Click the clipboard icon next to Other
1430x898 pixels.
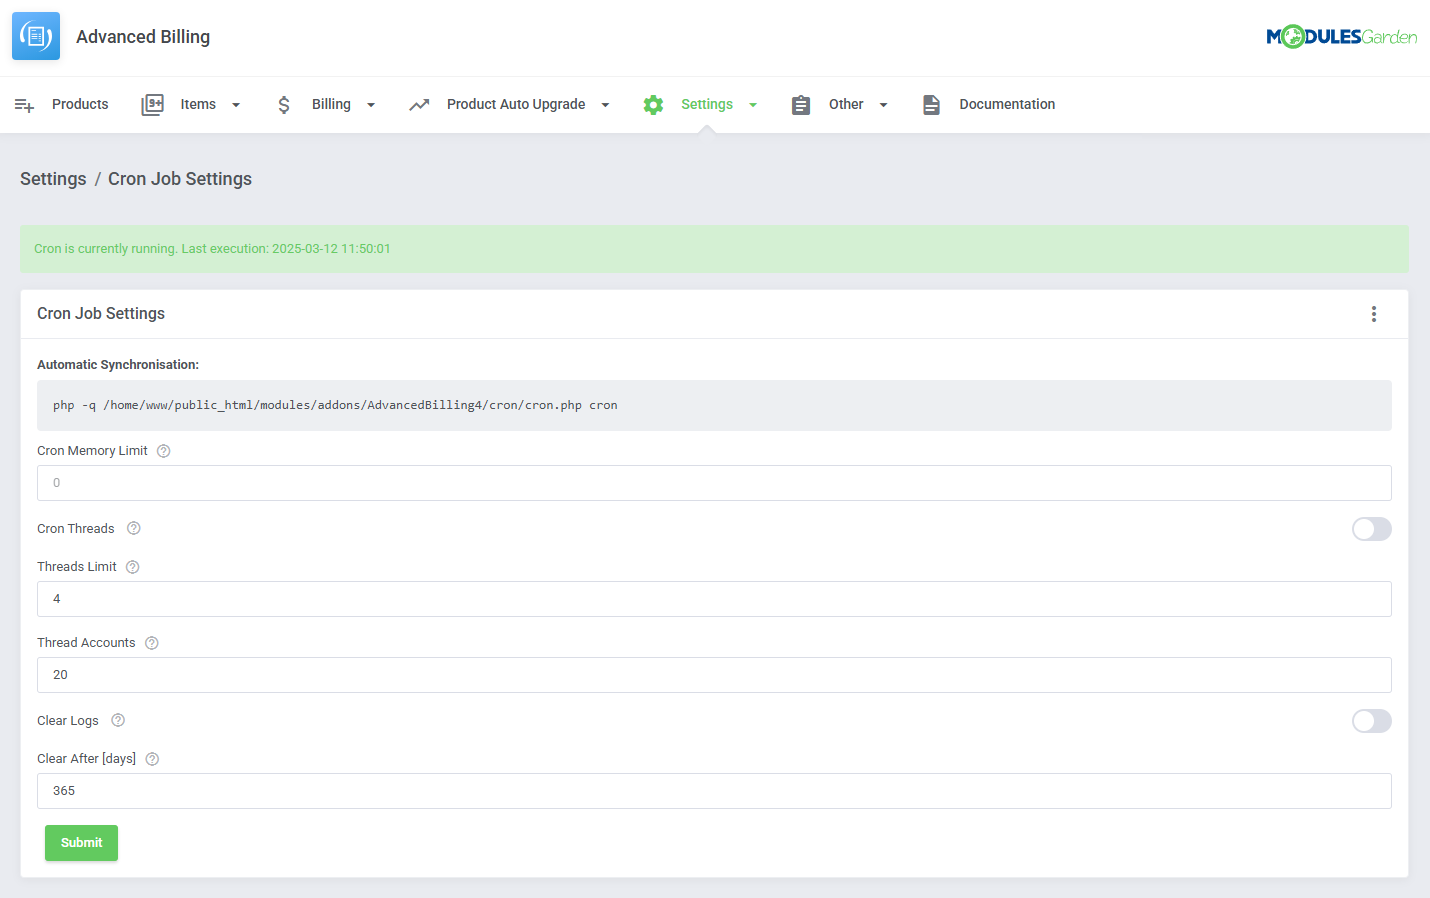pyautogui.click(x=801, y=104)
